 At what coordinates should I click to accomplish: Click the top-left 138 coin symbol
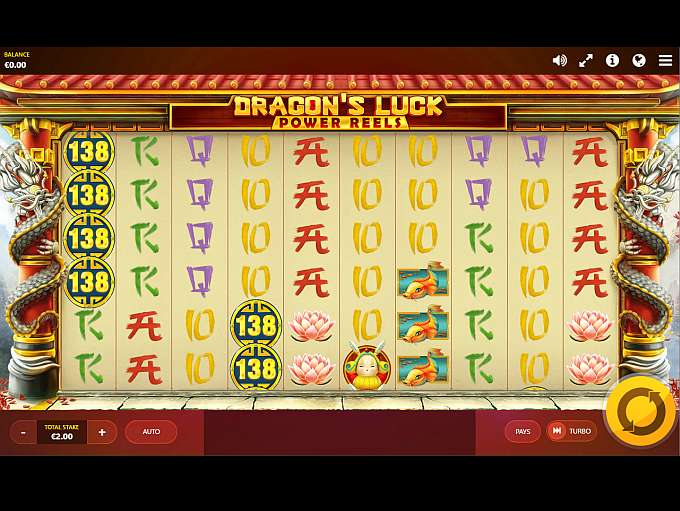(89, 151)
